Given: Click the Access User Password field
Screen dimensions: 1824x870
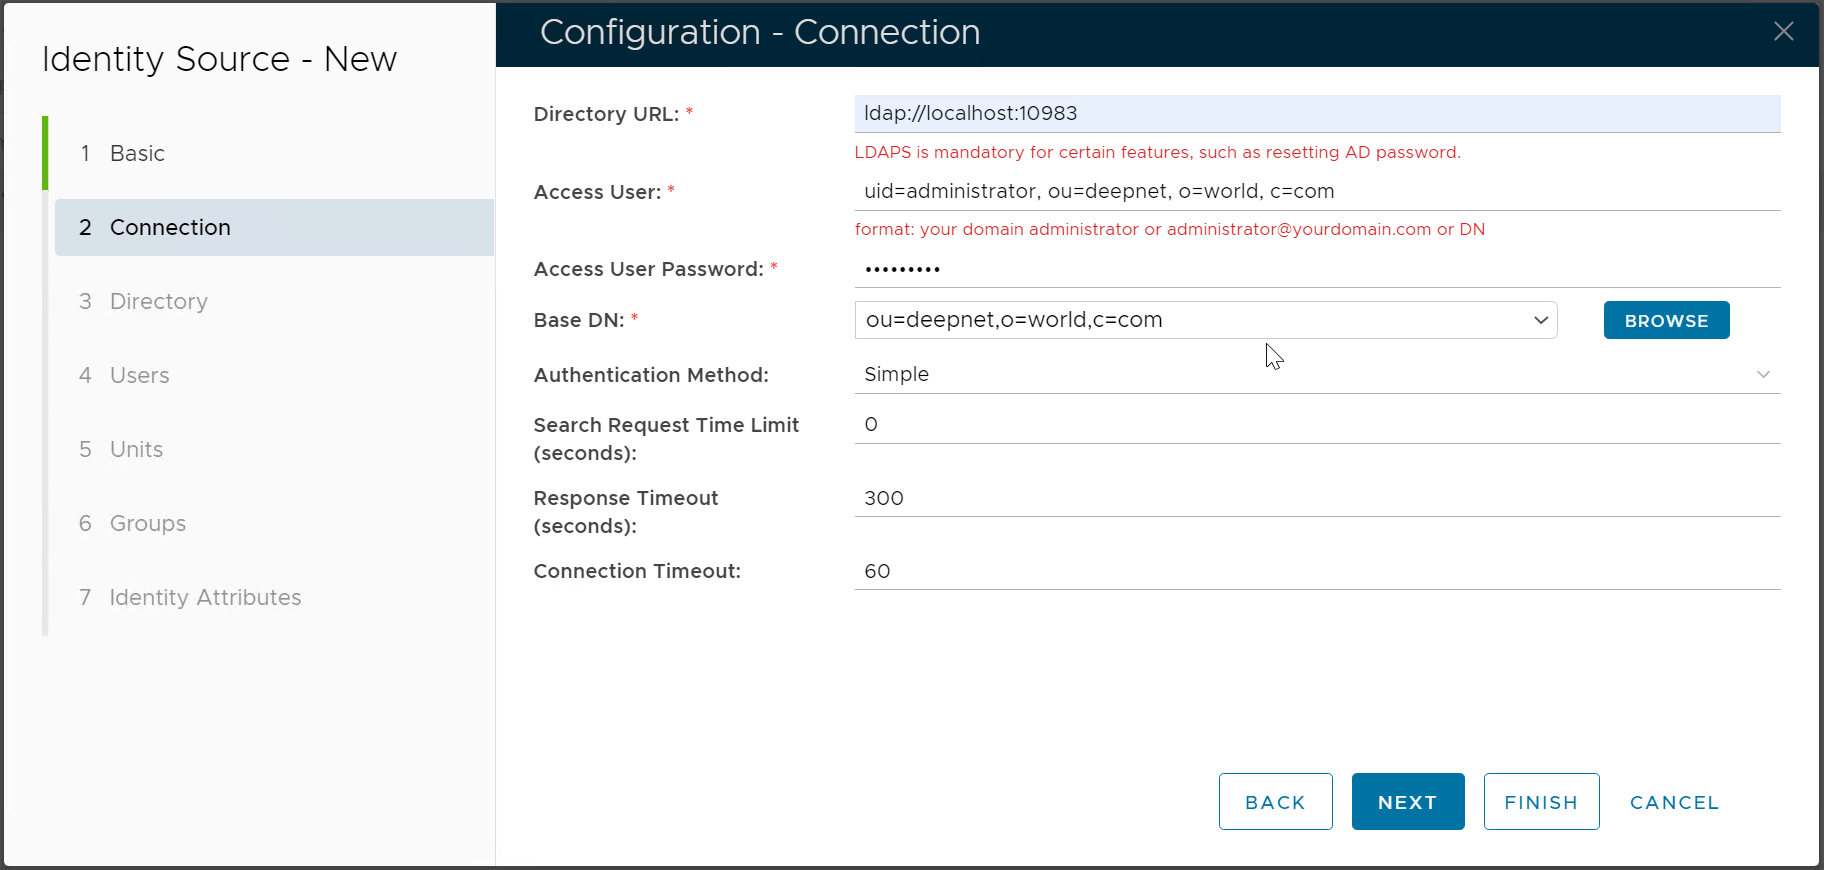Looking at the screenshot, I should [x=1316, y=269].
